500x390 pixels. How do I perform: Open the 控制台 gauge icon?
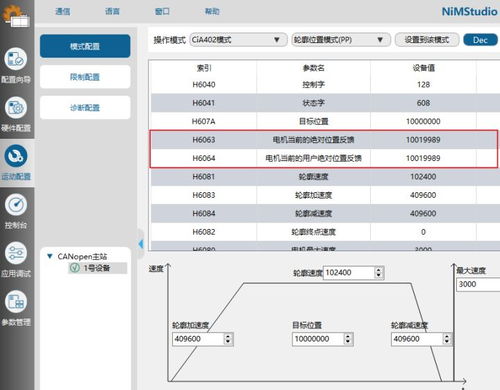point(15,205)
